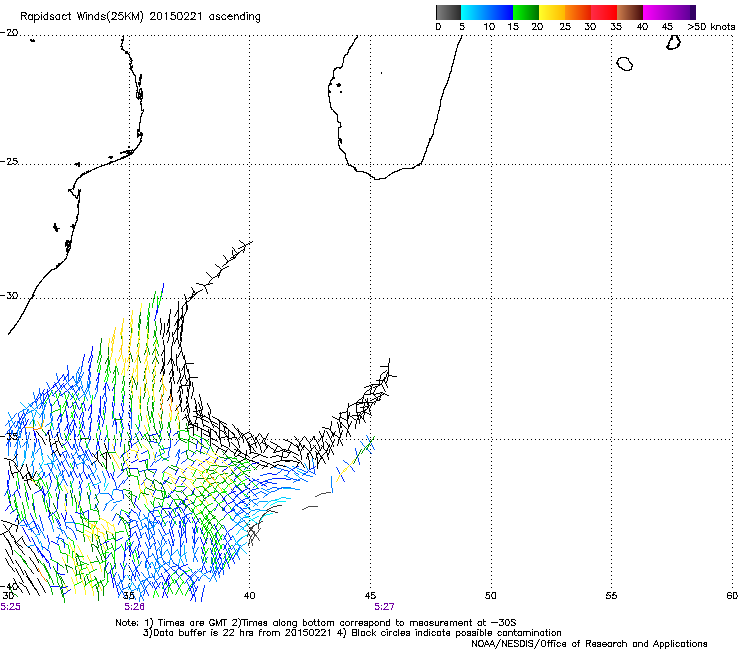The width and height of the screenshot is (740, 650).
Task: Click the '40' longitude label
Action: click(249, 596)
